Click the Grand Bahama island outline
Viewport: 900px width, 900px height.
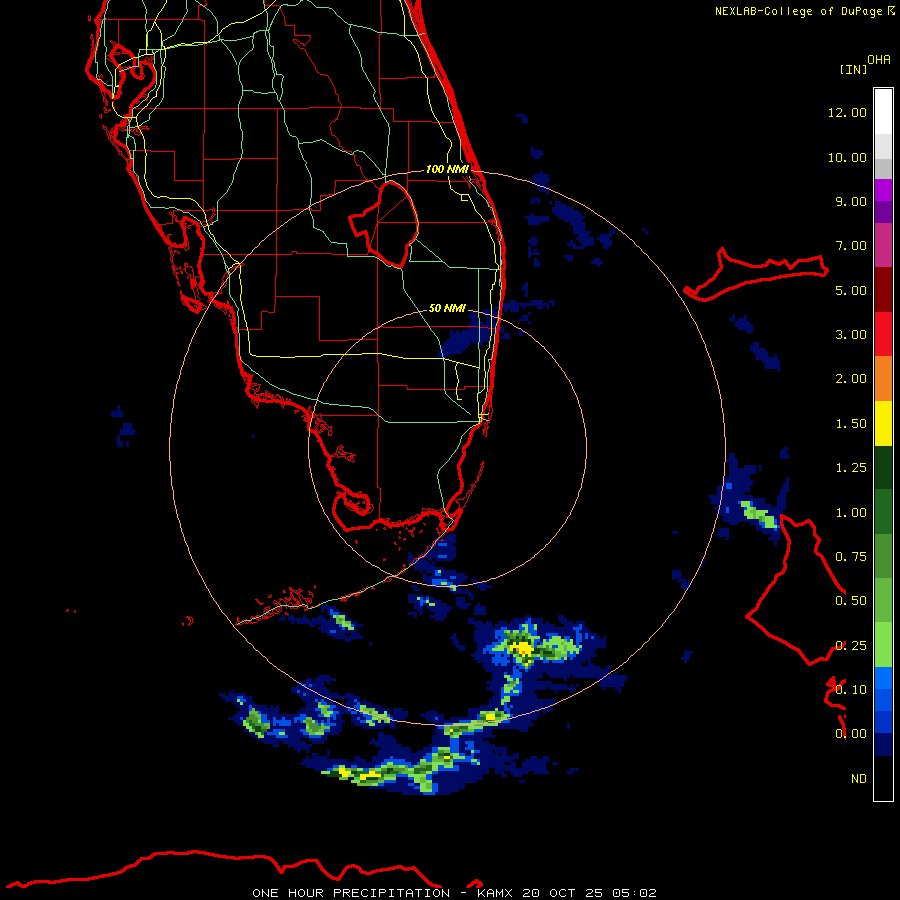pos(755,274)
